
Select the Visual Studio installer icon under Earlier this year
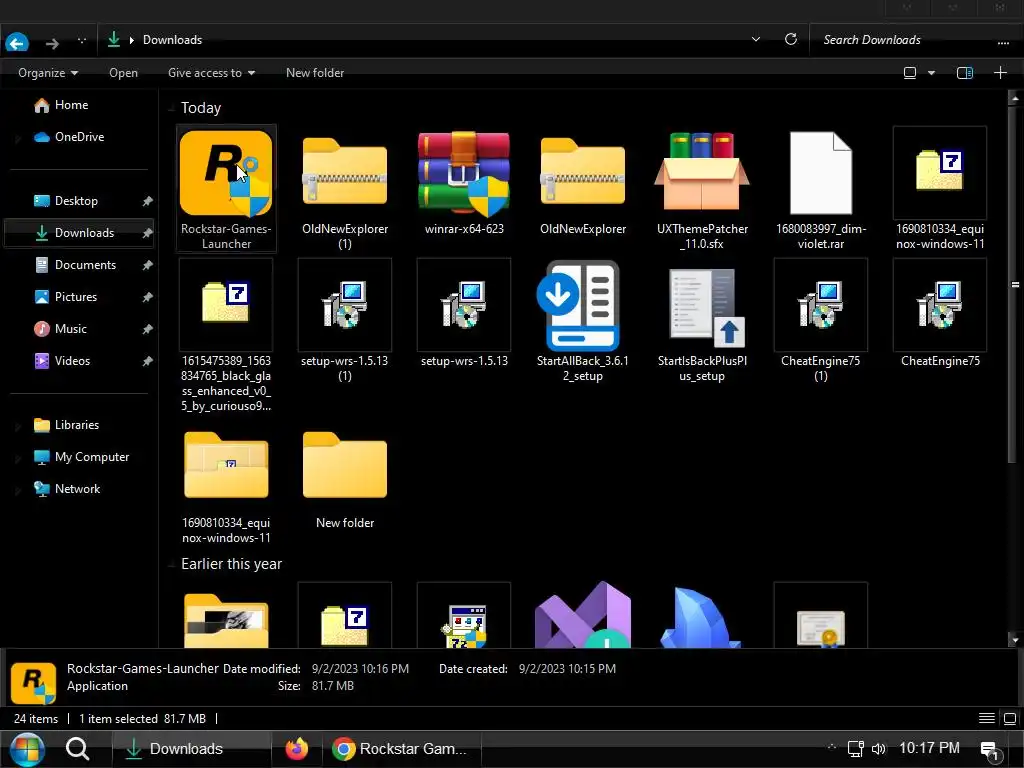(x=583, y=615)
